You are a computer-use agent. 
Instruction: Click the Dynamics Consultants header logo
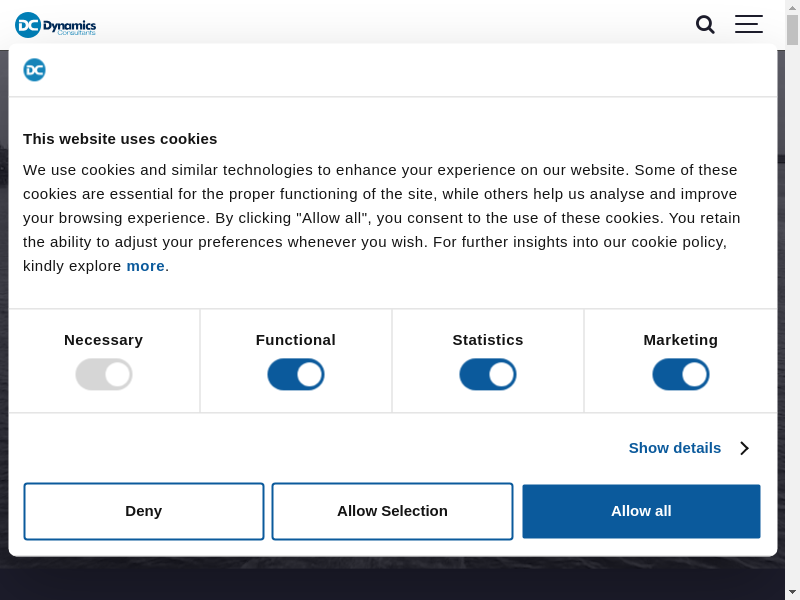tap(56, 25)
